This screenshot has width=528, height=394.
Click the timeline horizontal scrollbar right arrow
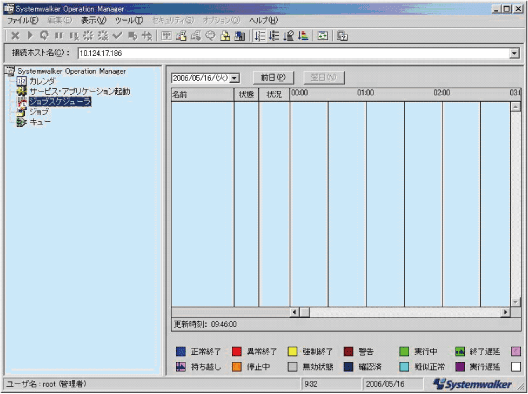[x=505, y=312]
